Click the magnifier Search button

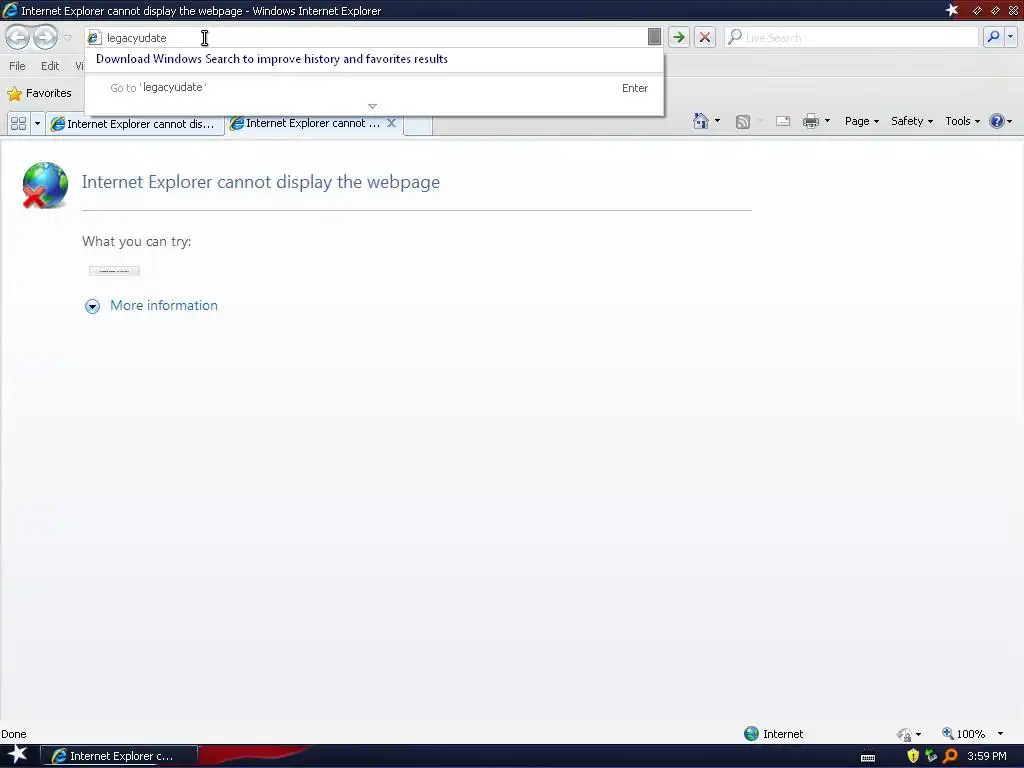point(993,37)
